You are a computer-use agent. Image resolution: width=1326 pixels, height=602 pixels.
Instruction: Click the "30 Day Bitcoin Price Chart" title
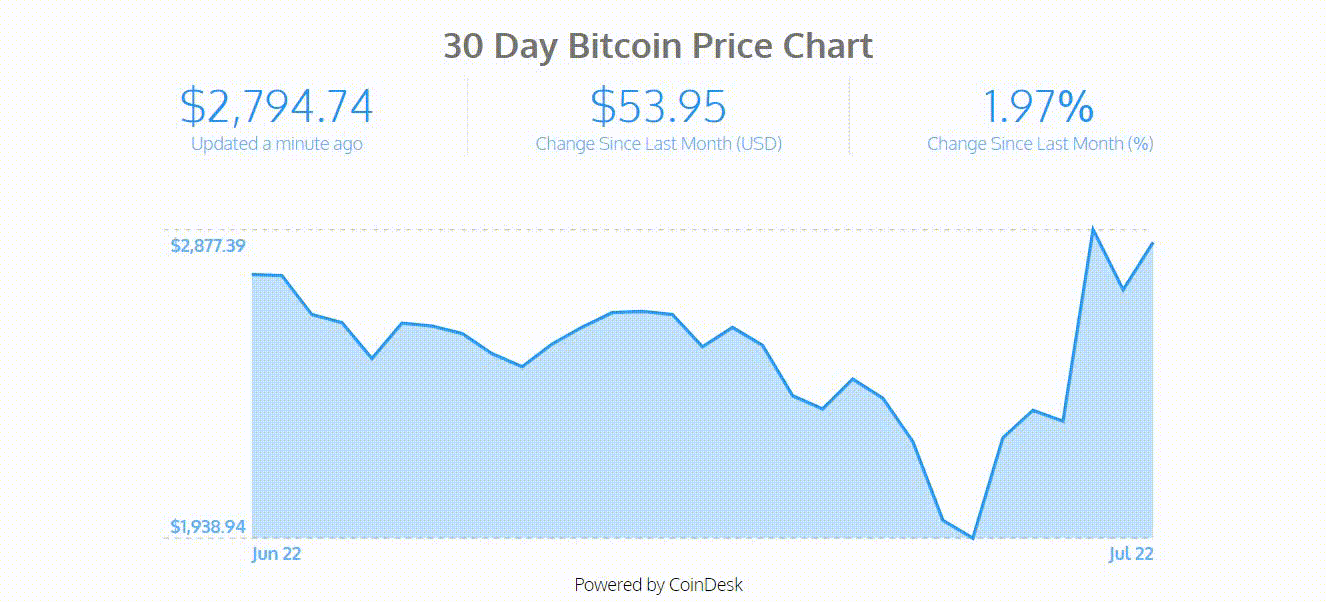pyautogui.click(x=658, y=46)
